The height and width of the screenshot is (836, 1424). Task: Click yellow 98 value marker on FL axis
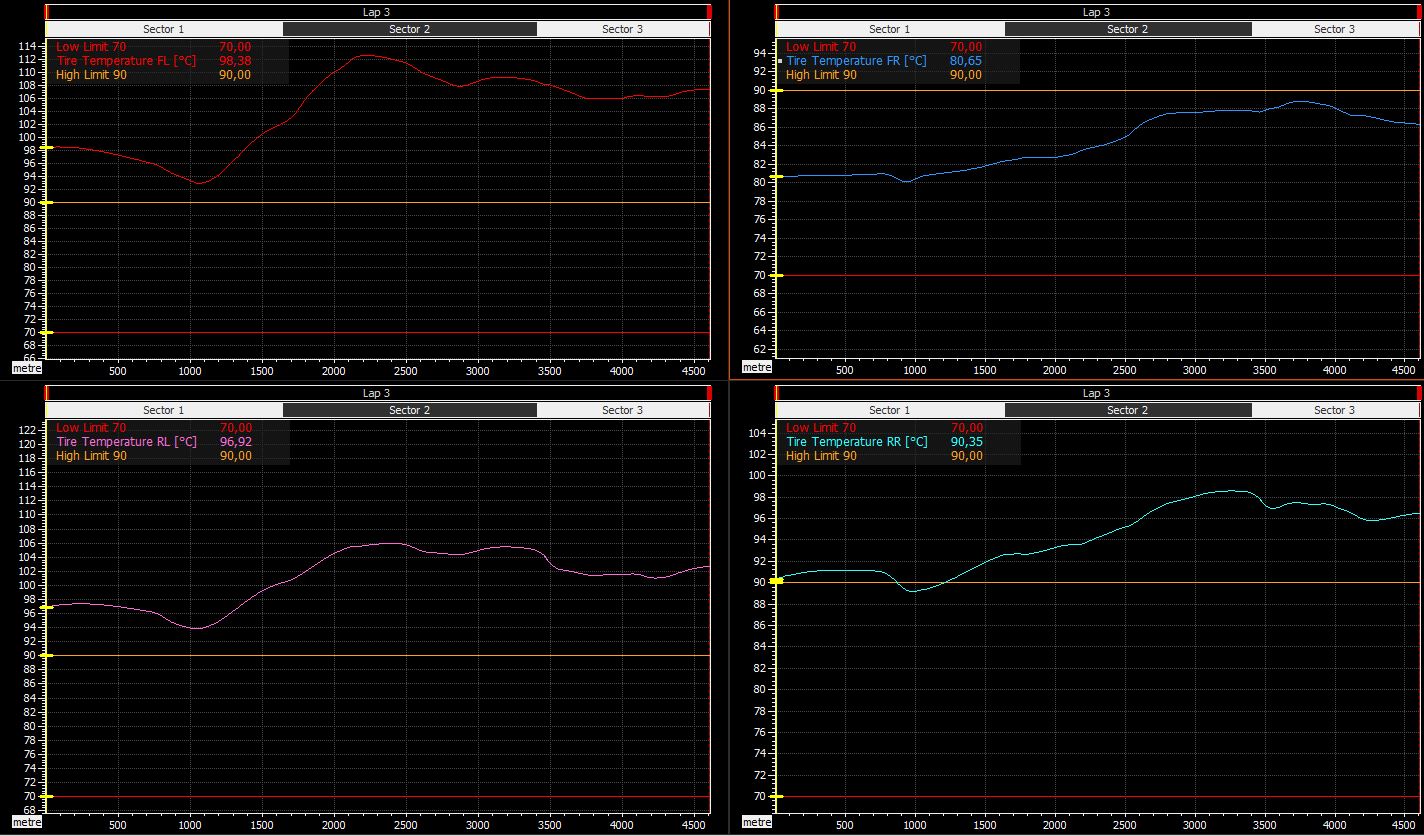(x=46, y=148)
